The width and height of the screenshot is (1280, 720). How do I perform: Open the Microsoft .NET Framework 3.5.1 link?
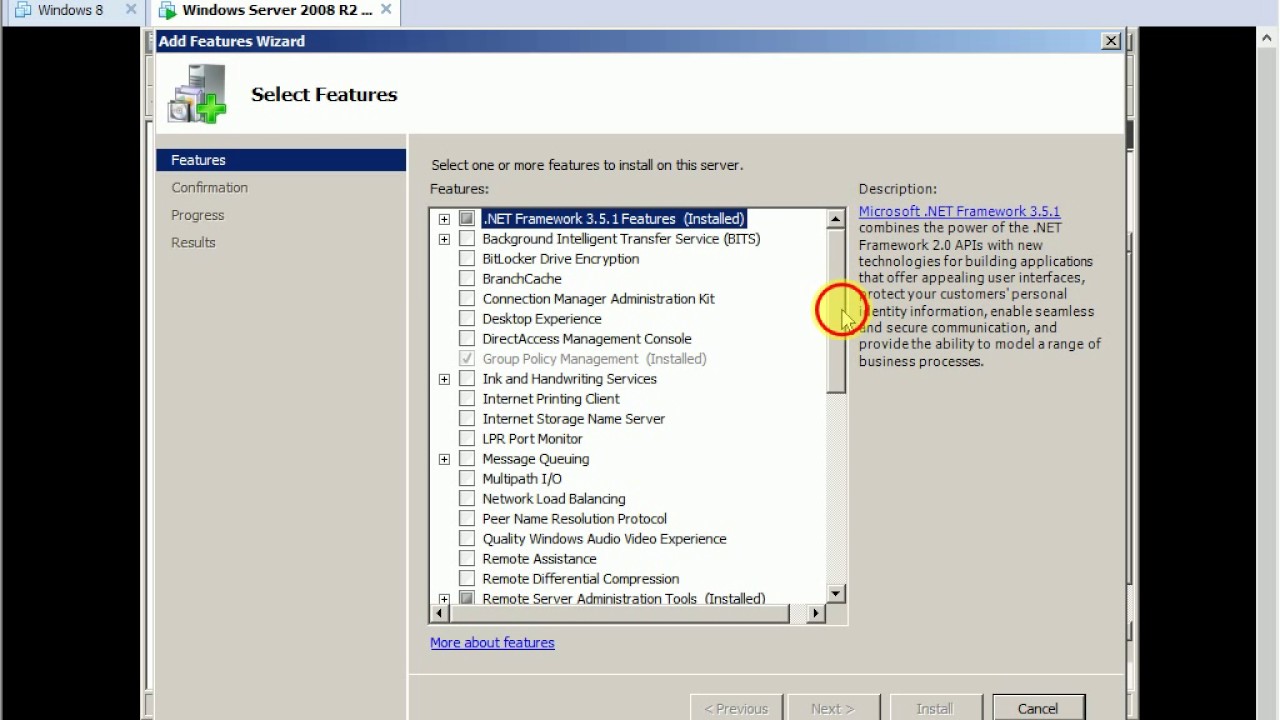[x=959, y=211]
